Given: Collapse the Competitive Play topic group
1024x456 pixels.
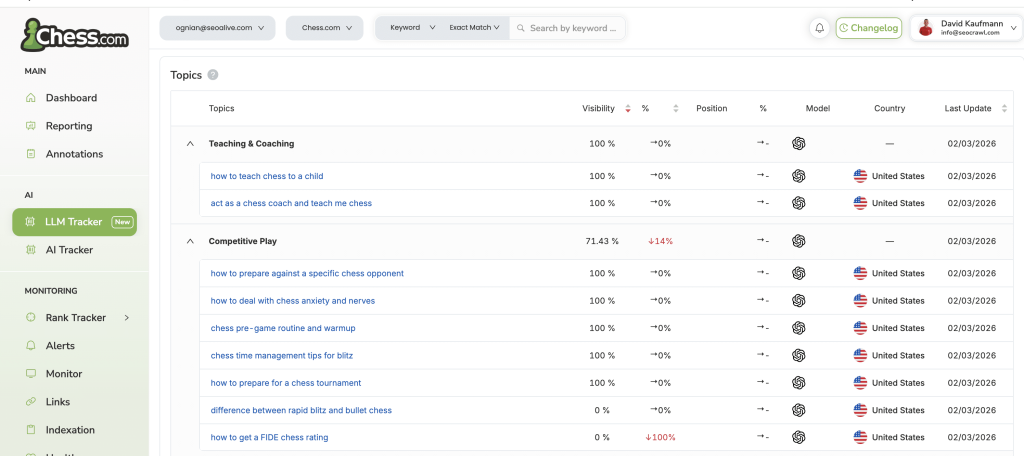Looking at the screenshot, I should coord(190,241).
